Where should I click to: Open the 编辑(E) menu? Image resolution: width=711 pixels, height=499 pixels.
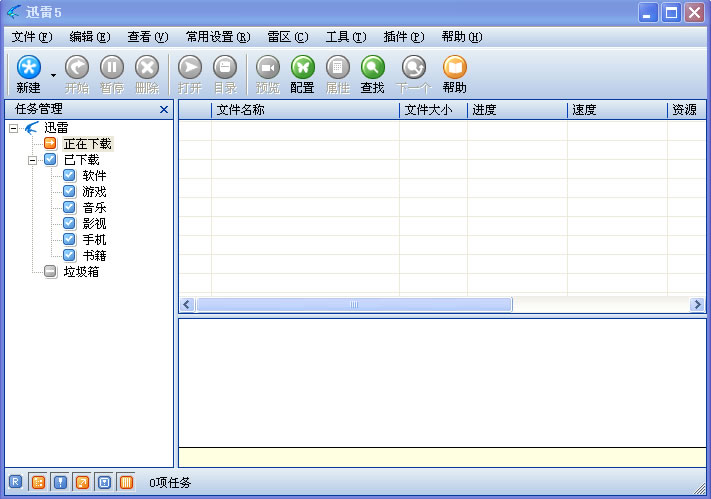pyautogui.click(x=90, y=37)
